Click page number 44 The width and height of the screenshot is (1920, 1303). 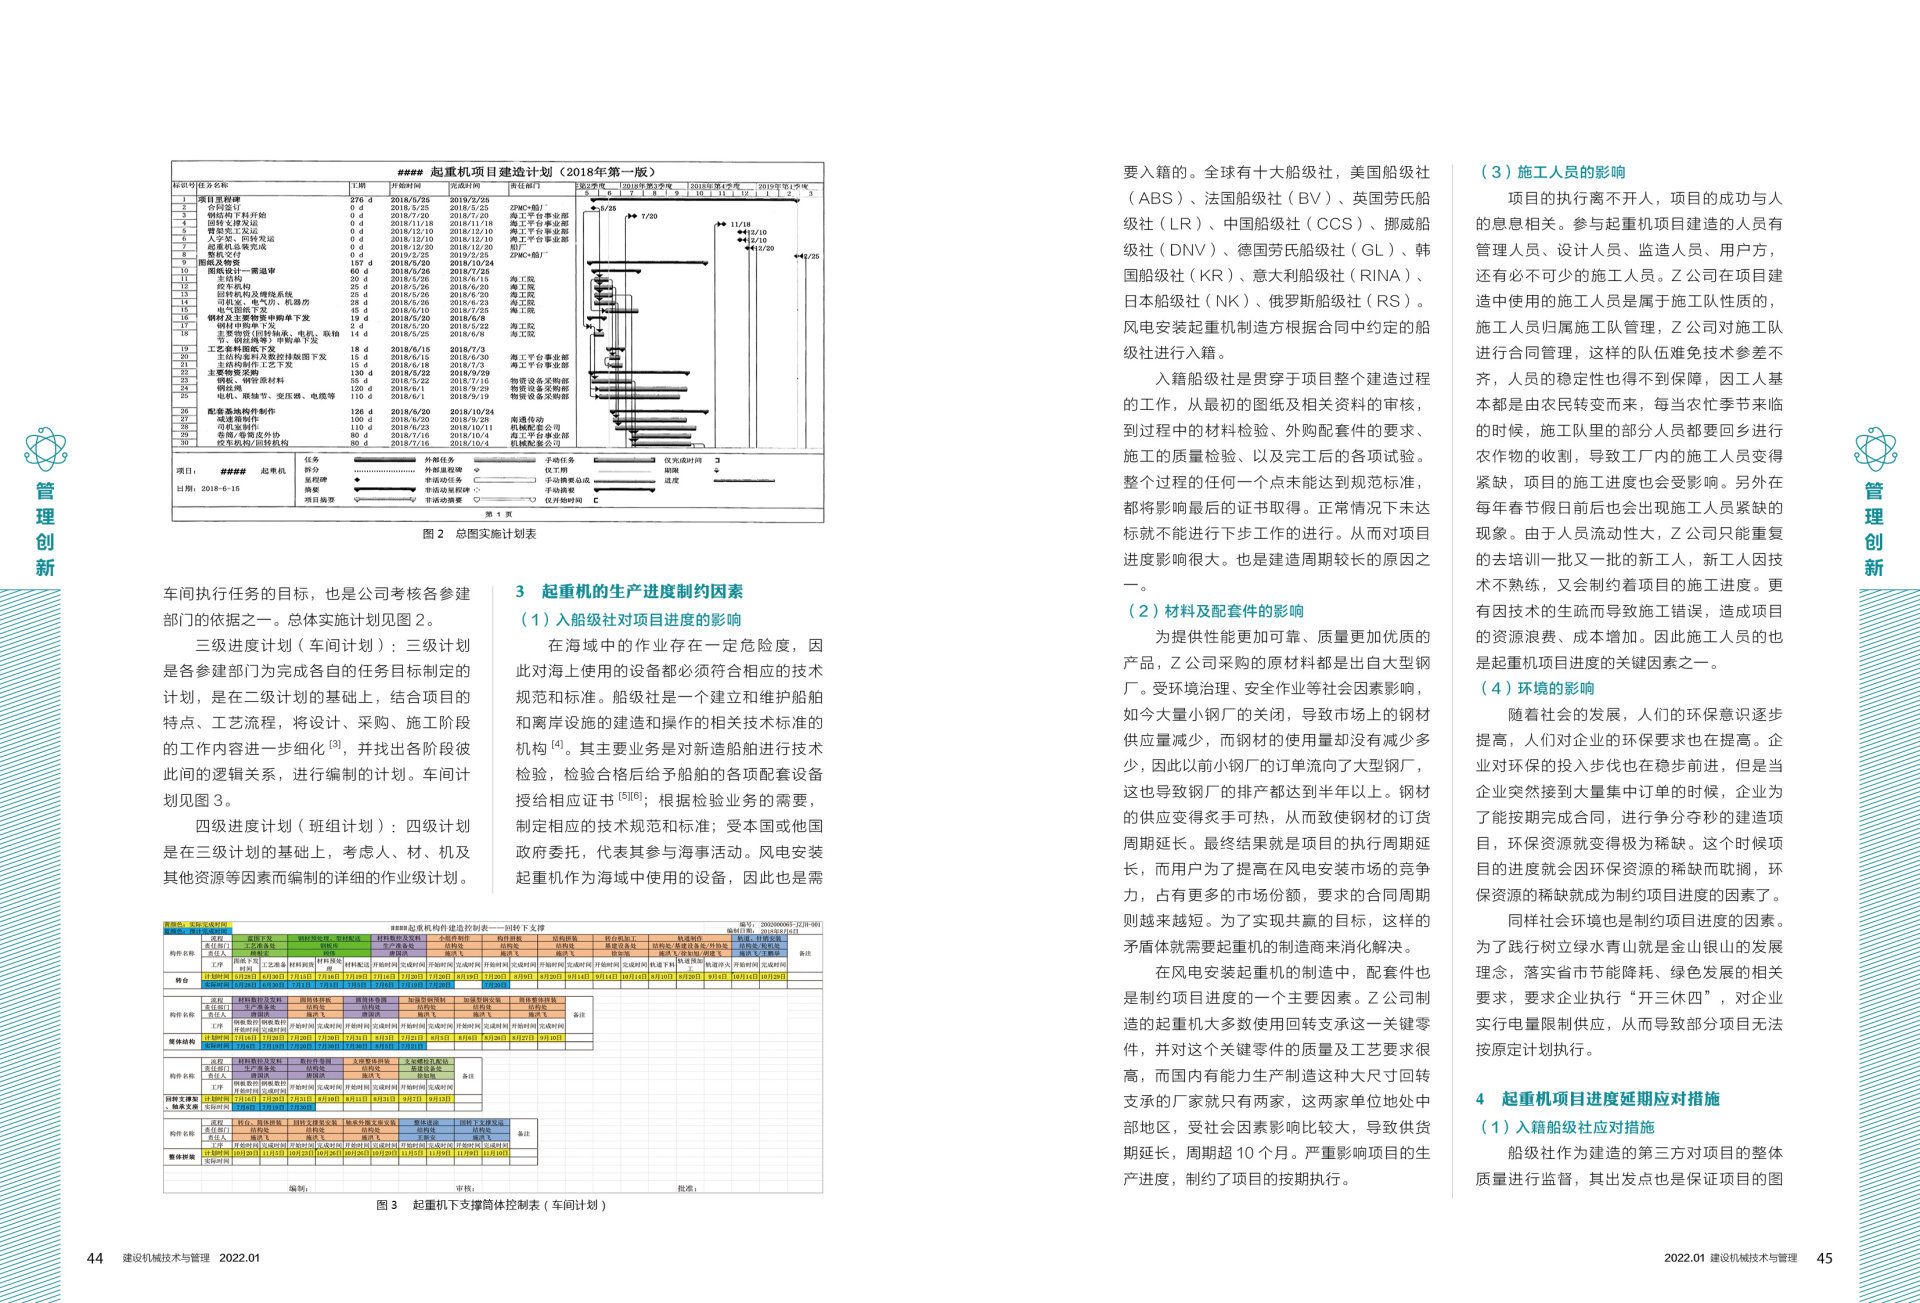(95, 1258)
